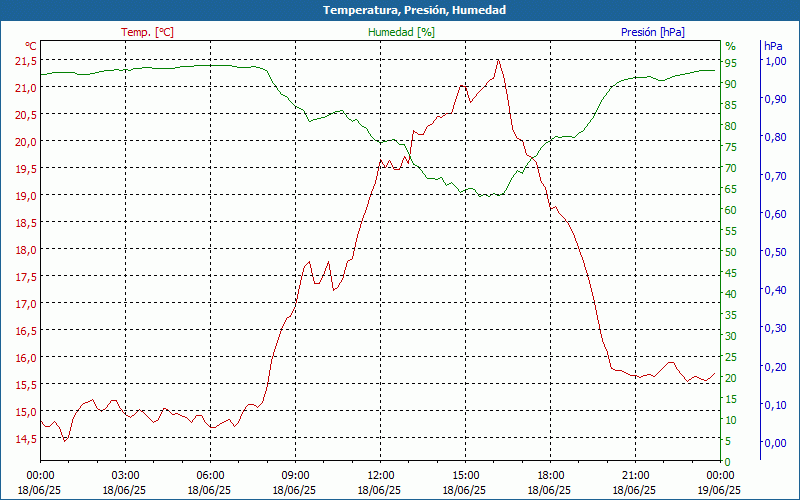Click the '20,5' temperature axis value
Image resolution: width=800 pixels, height=500 pixels.
(x=27, y=115)
